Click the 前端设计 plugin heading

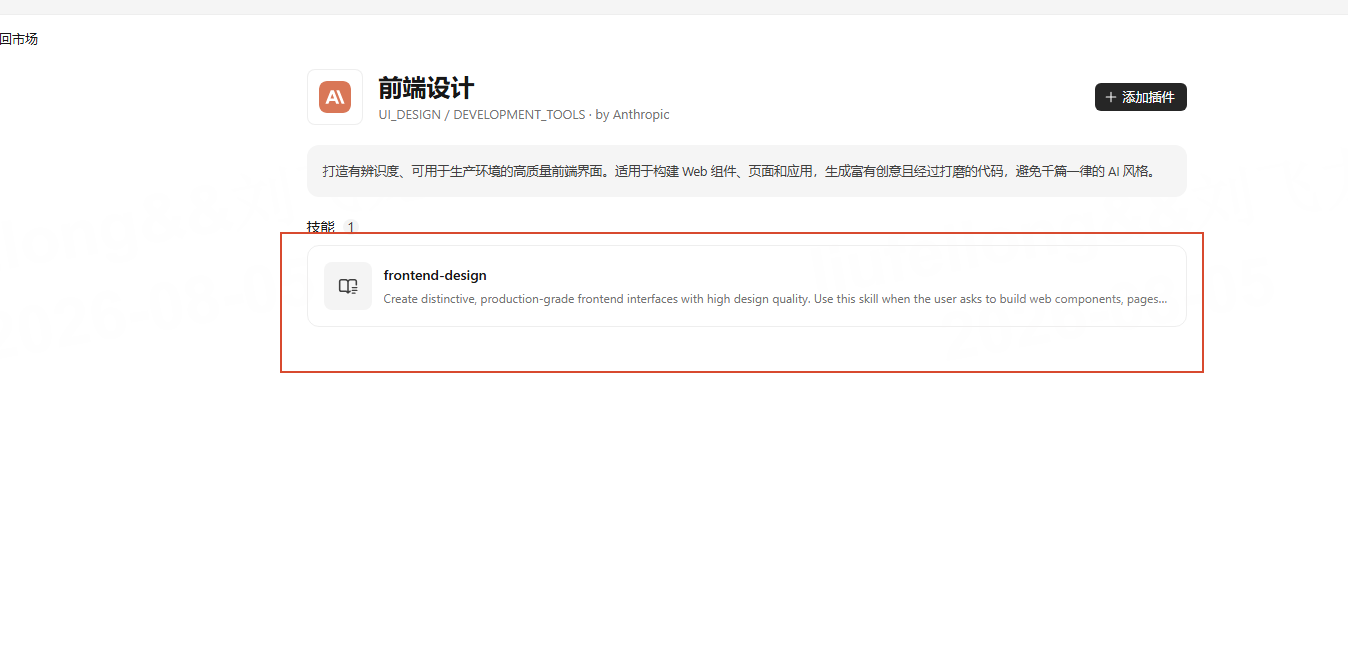[426, 88]
